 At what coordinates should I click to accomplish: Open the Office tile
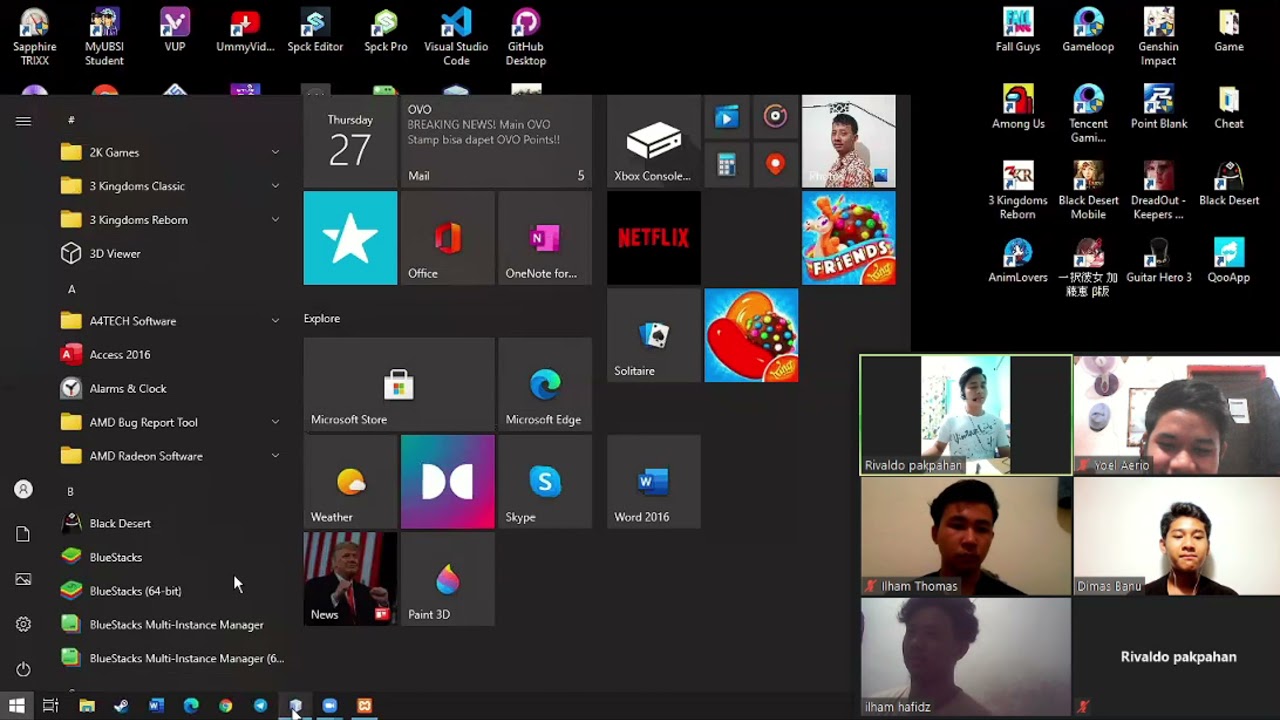[447, 238]
